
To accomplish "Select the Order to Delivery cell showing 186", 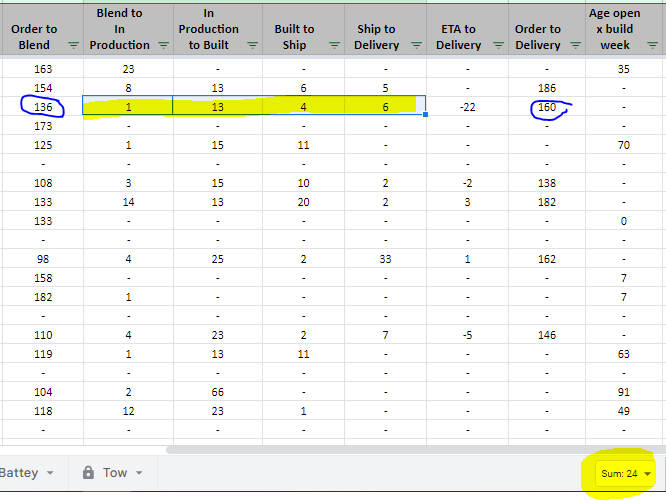I will 546,88.
